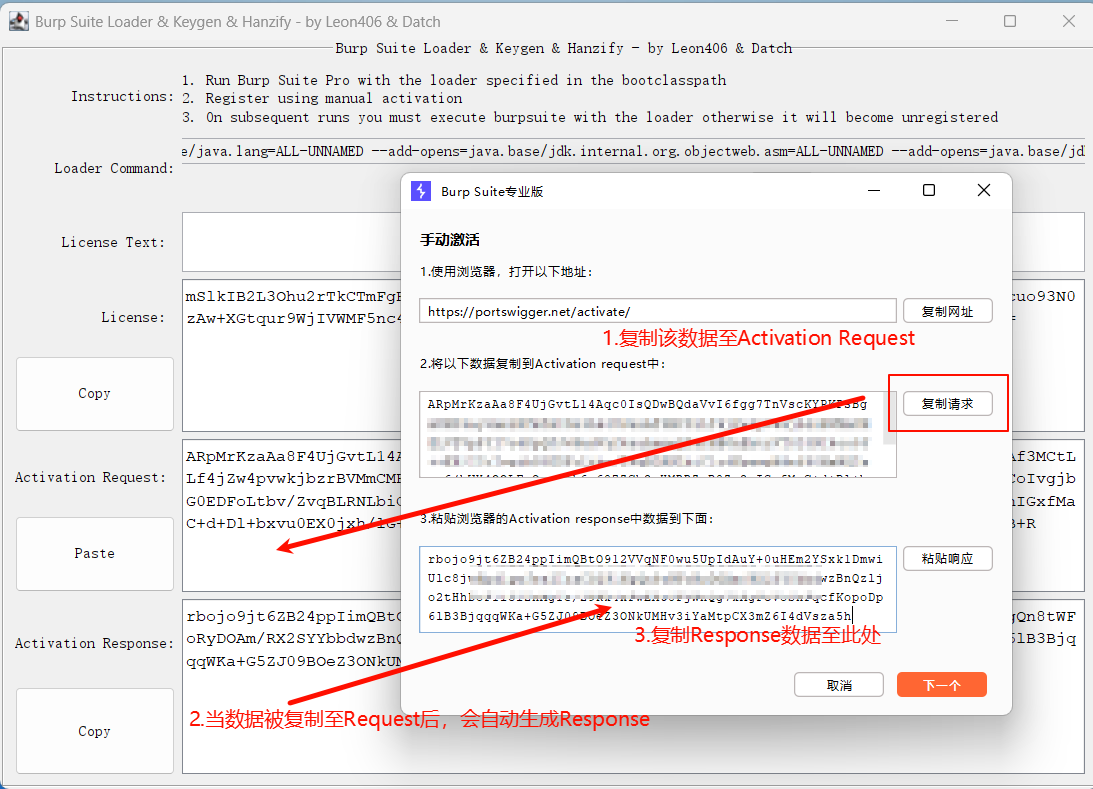Image resolution: width=1093 pixels, height=789 pixels.
Task: Click 'Activation Response:' label
Action: 93,643
